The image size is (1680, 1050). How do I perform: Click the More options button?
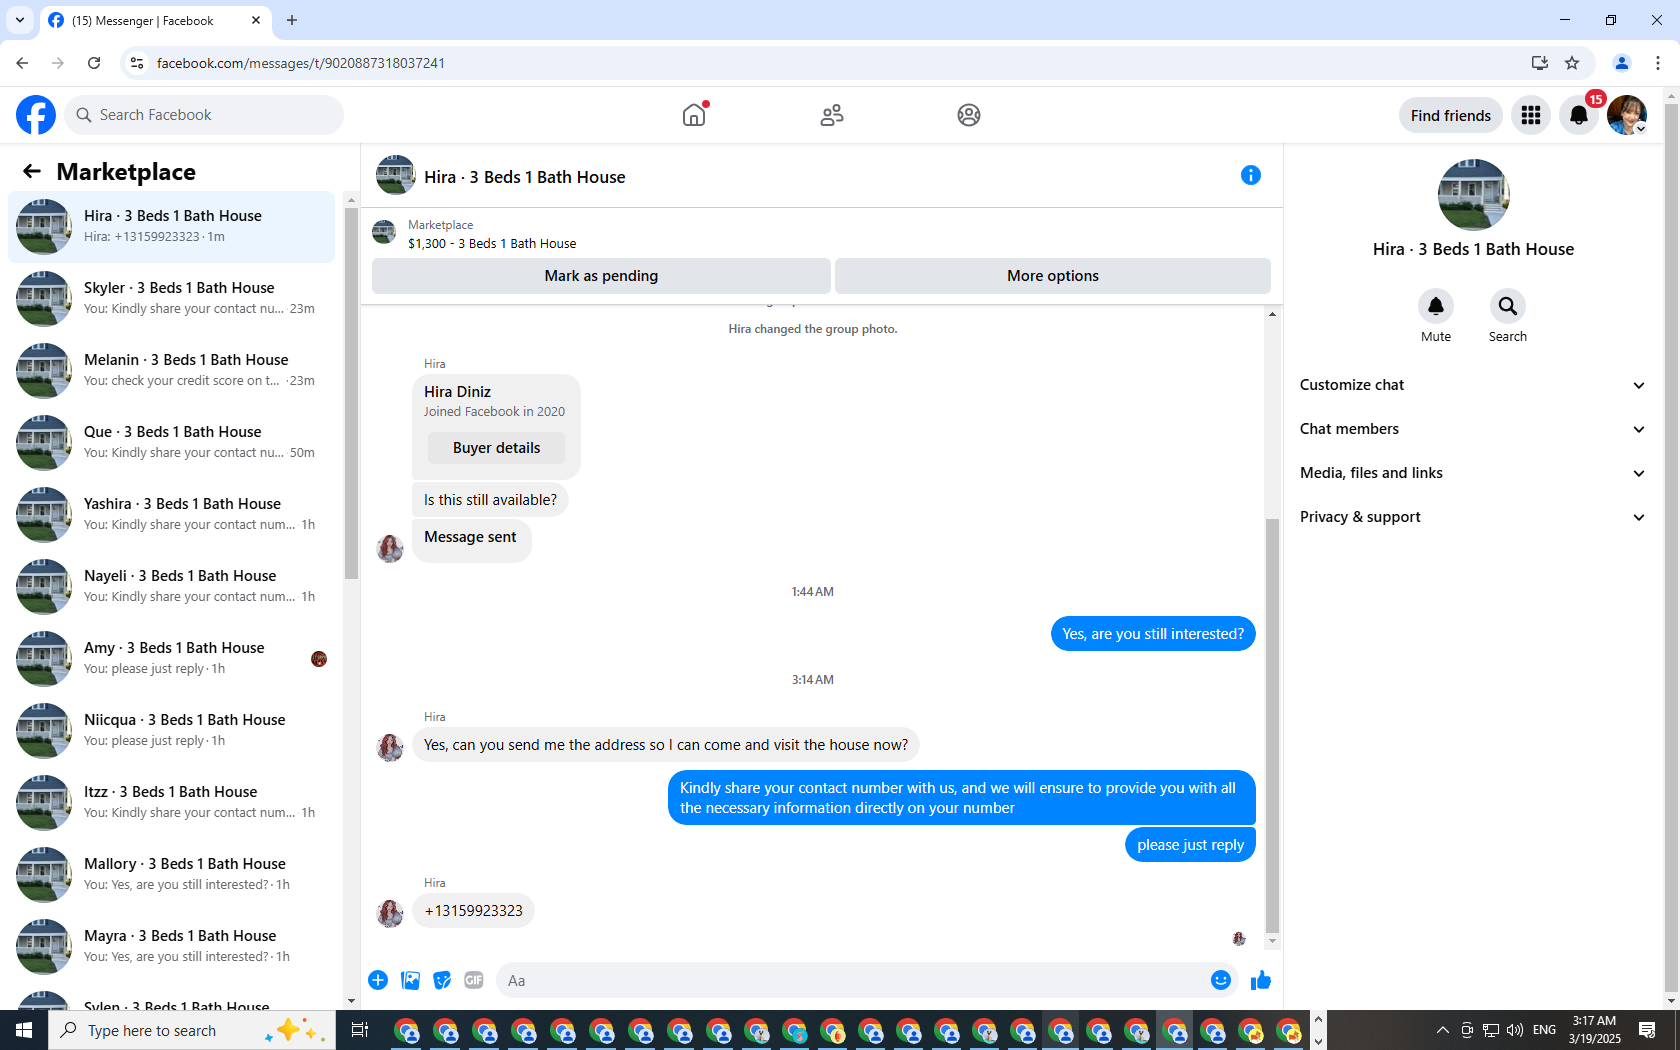[x=1053, y=276]
